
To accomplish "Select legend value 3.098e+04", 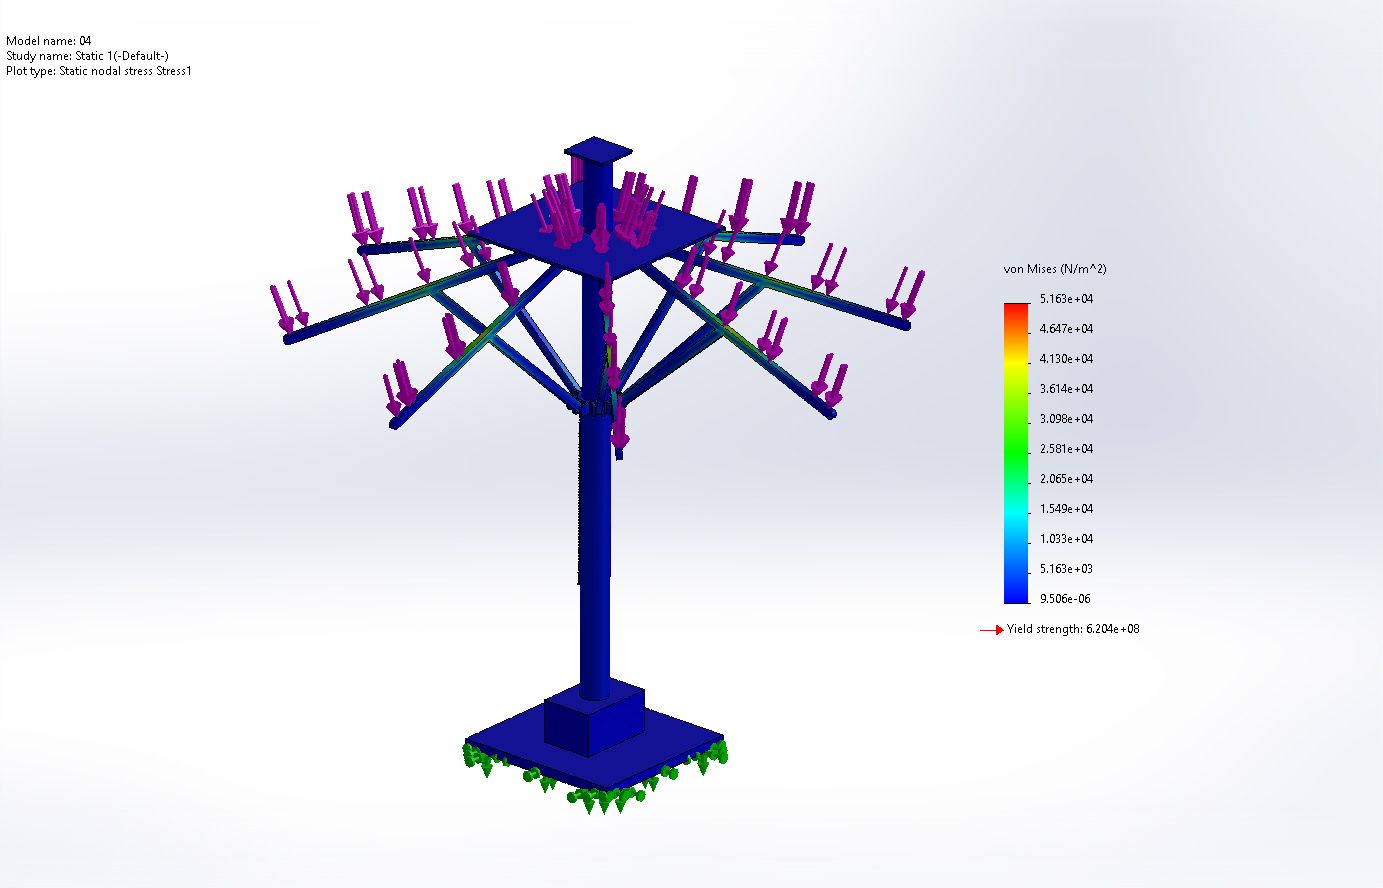I will click(x=1066, y=419).
